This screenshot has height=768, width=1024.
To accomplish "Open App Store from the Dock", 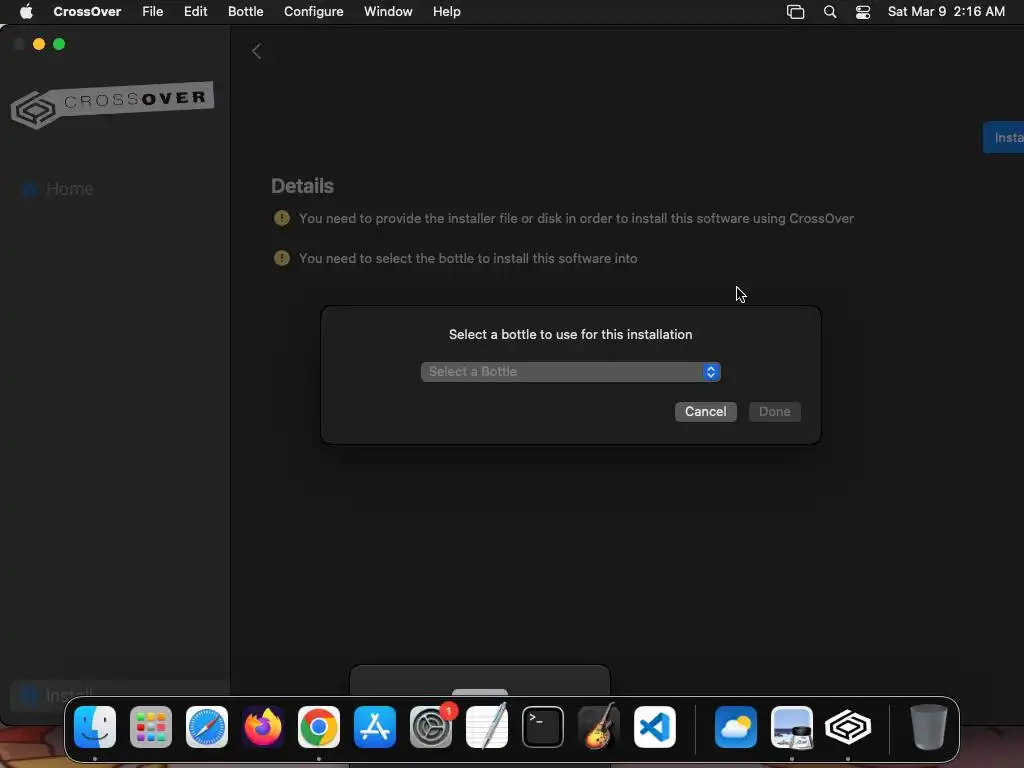I will 375,727.
